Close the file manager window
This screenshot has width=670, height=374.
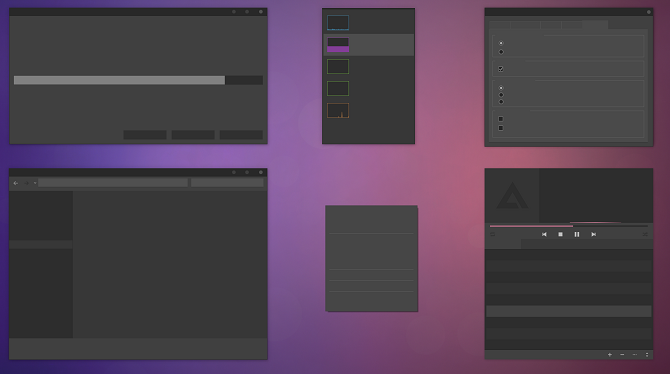pyautogui.click(x=261, y=172)
